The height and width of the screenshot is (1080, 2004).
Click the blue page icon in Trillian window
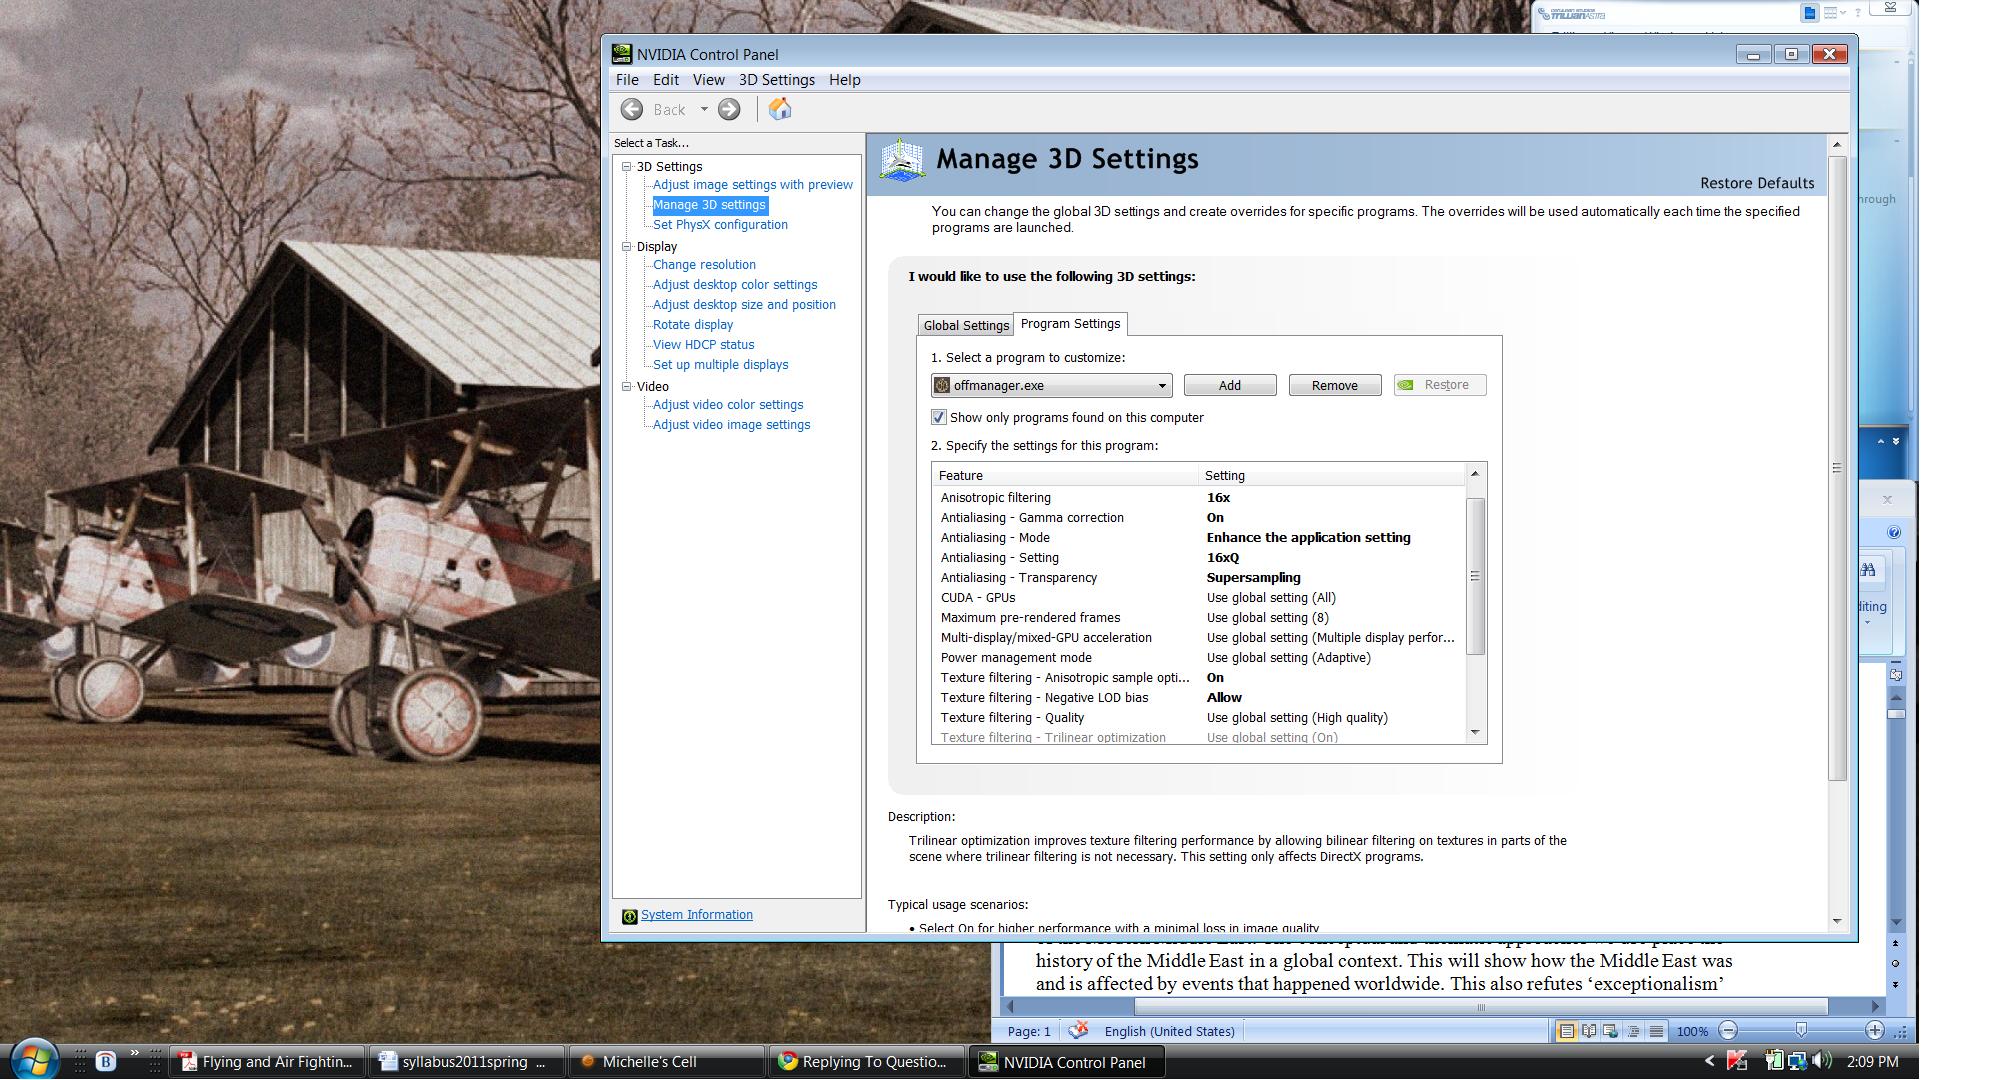click(x=1809, y=13)
